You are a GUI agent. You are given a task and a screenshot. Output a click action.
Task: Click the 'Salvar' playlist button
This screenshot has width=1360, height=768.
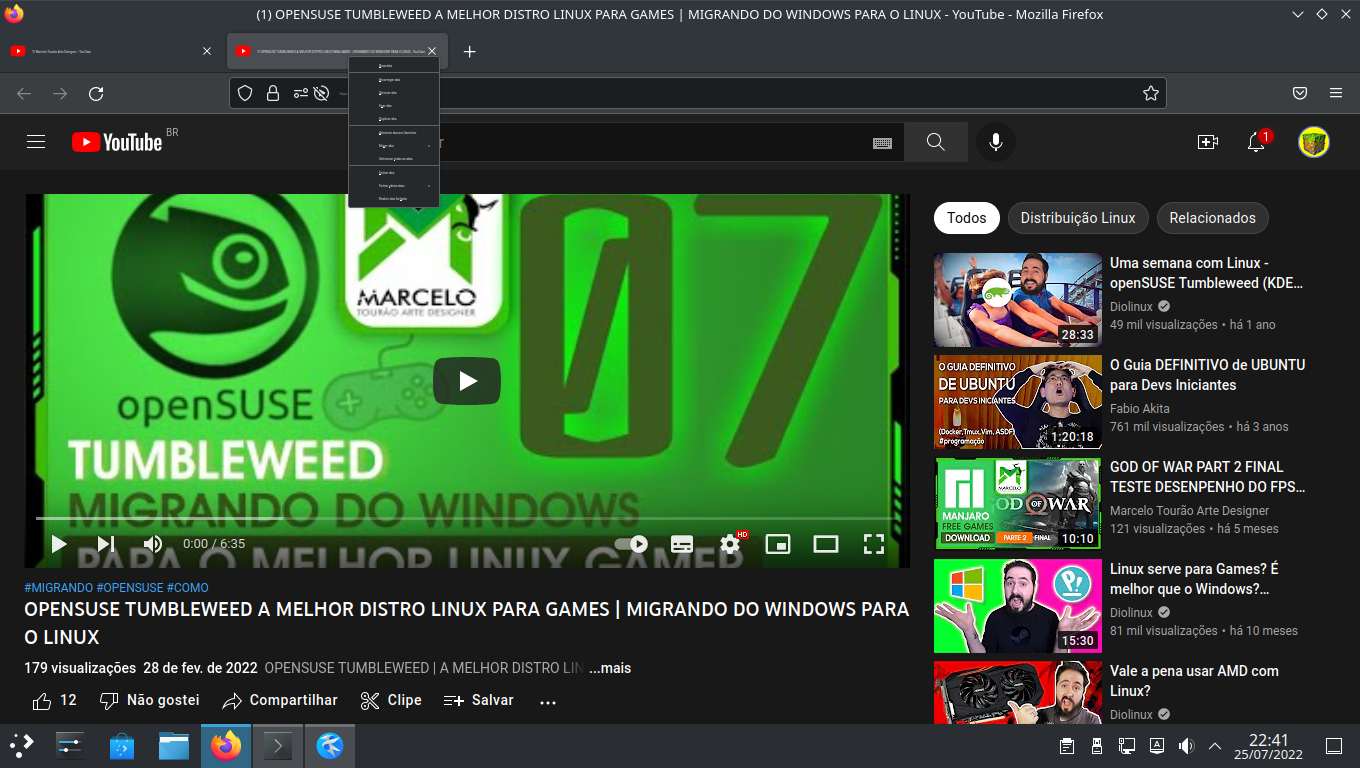[x=479, y=701]
